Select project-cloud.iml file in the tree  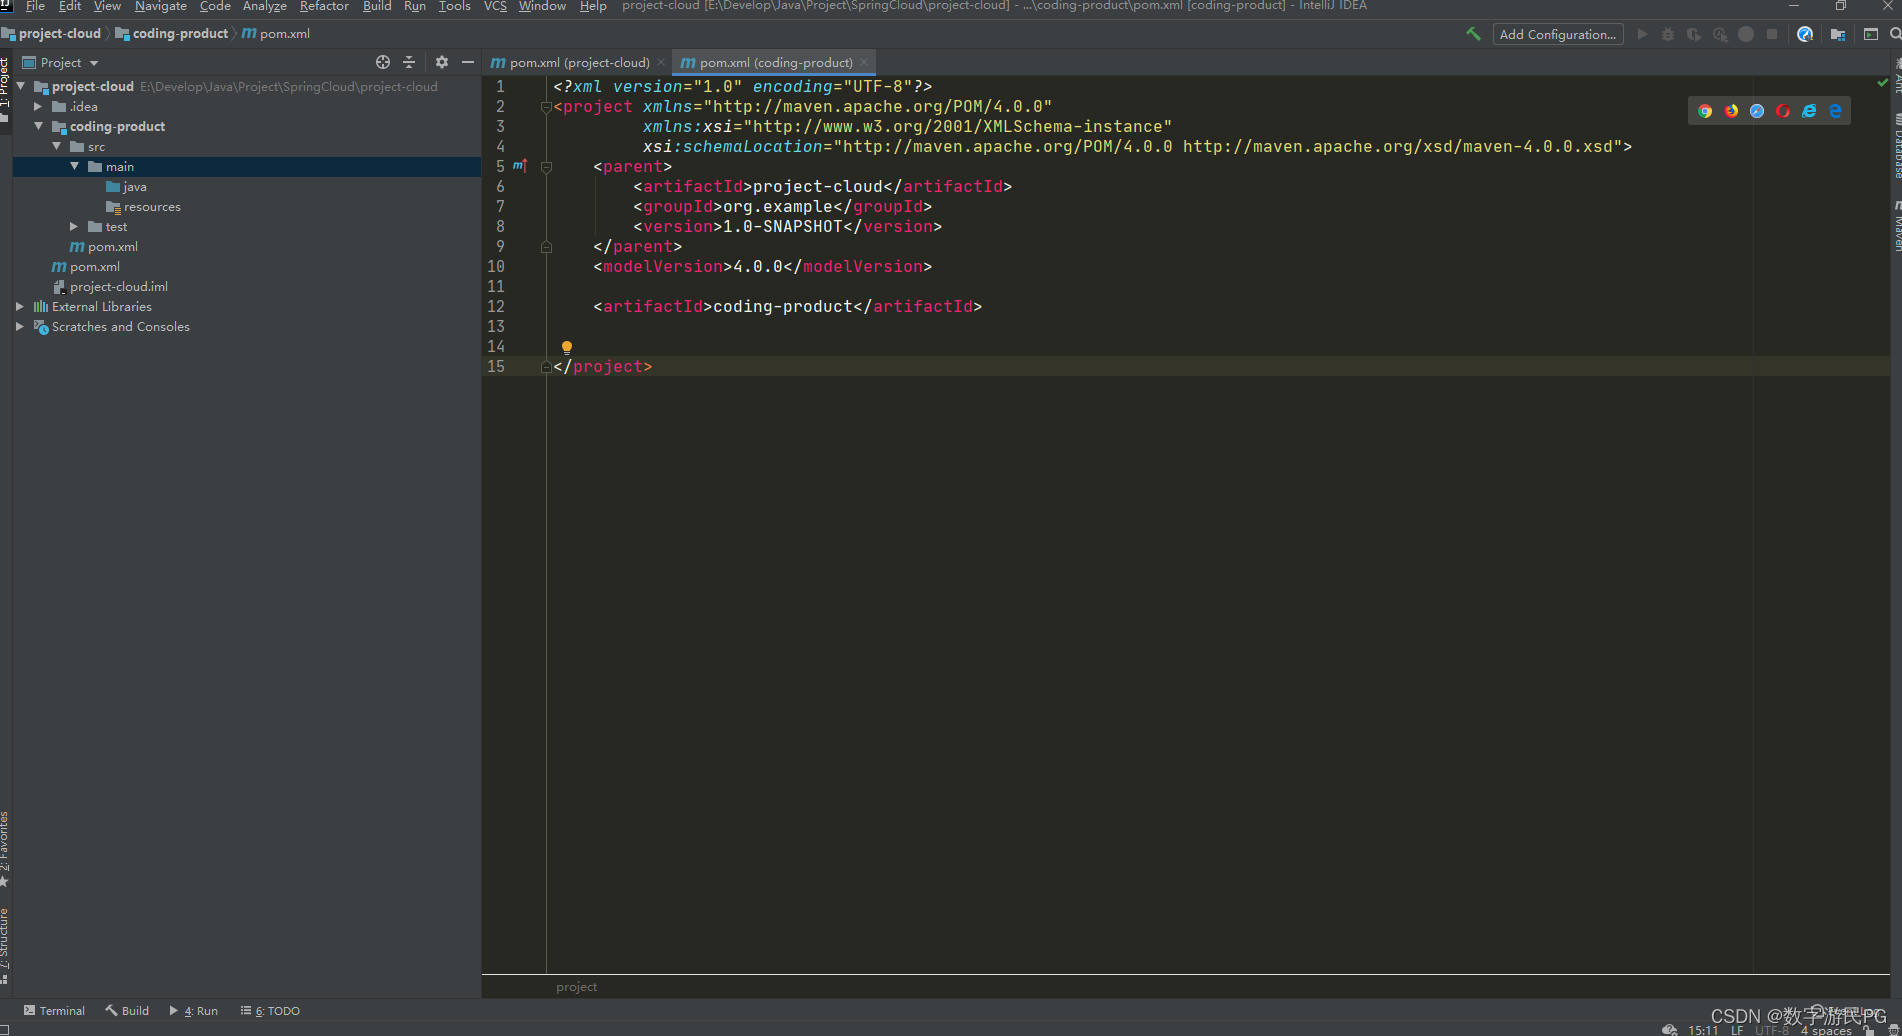pyautogui.click(x=110, y=286)
